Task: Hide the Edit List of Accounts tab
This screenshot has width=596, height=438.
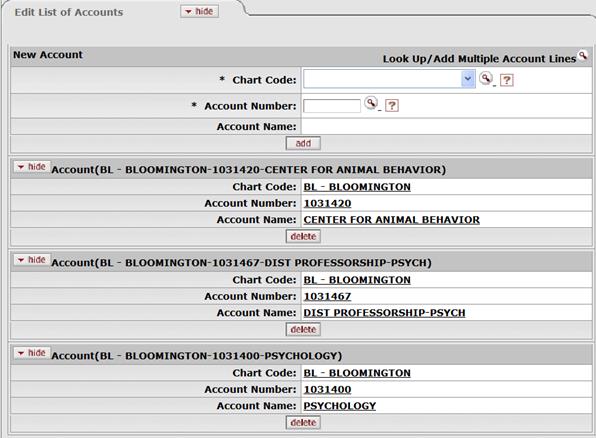Action: [x=200, y=11]
